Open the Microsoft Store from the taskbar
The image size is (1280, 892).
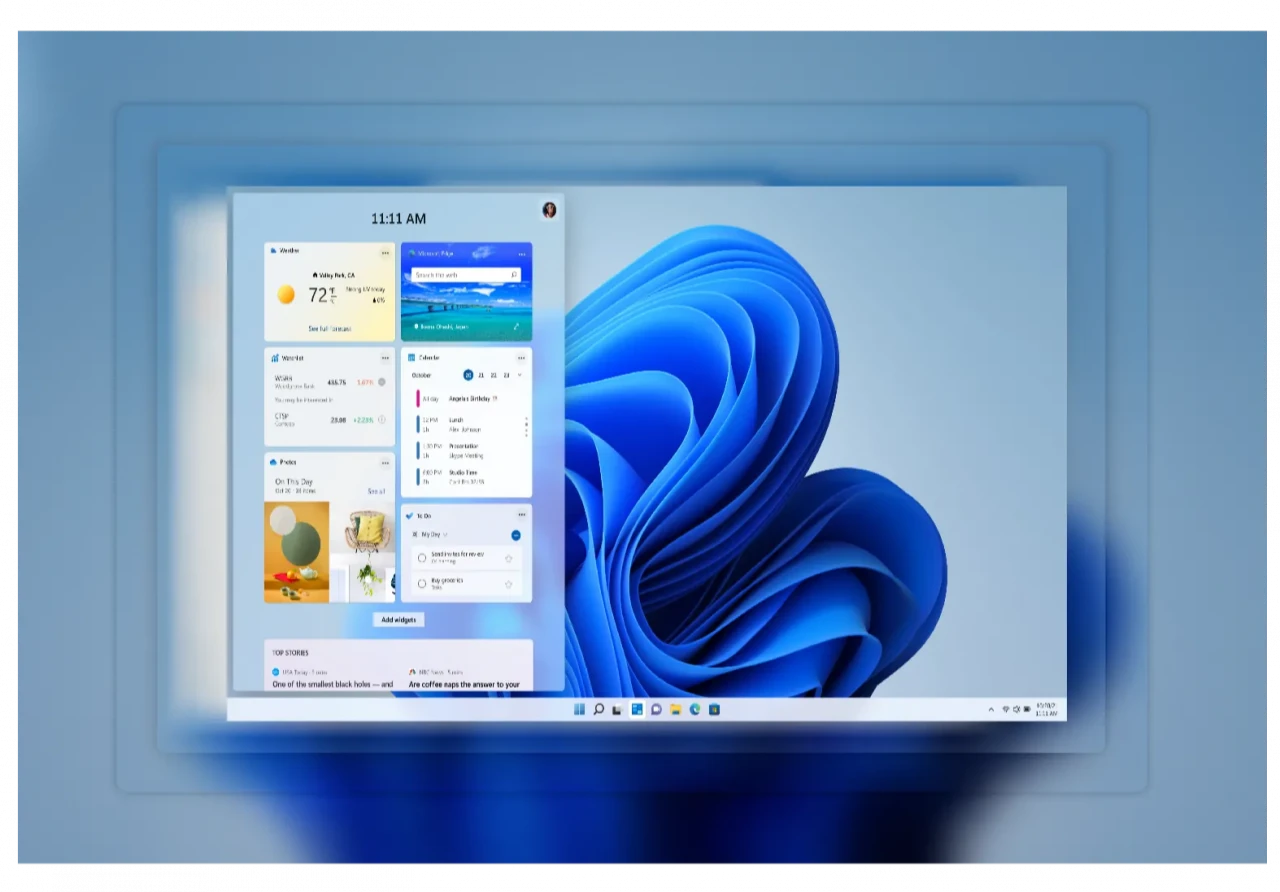(714, 709)
